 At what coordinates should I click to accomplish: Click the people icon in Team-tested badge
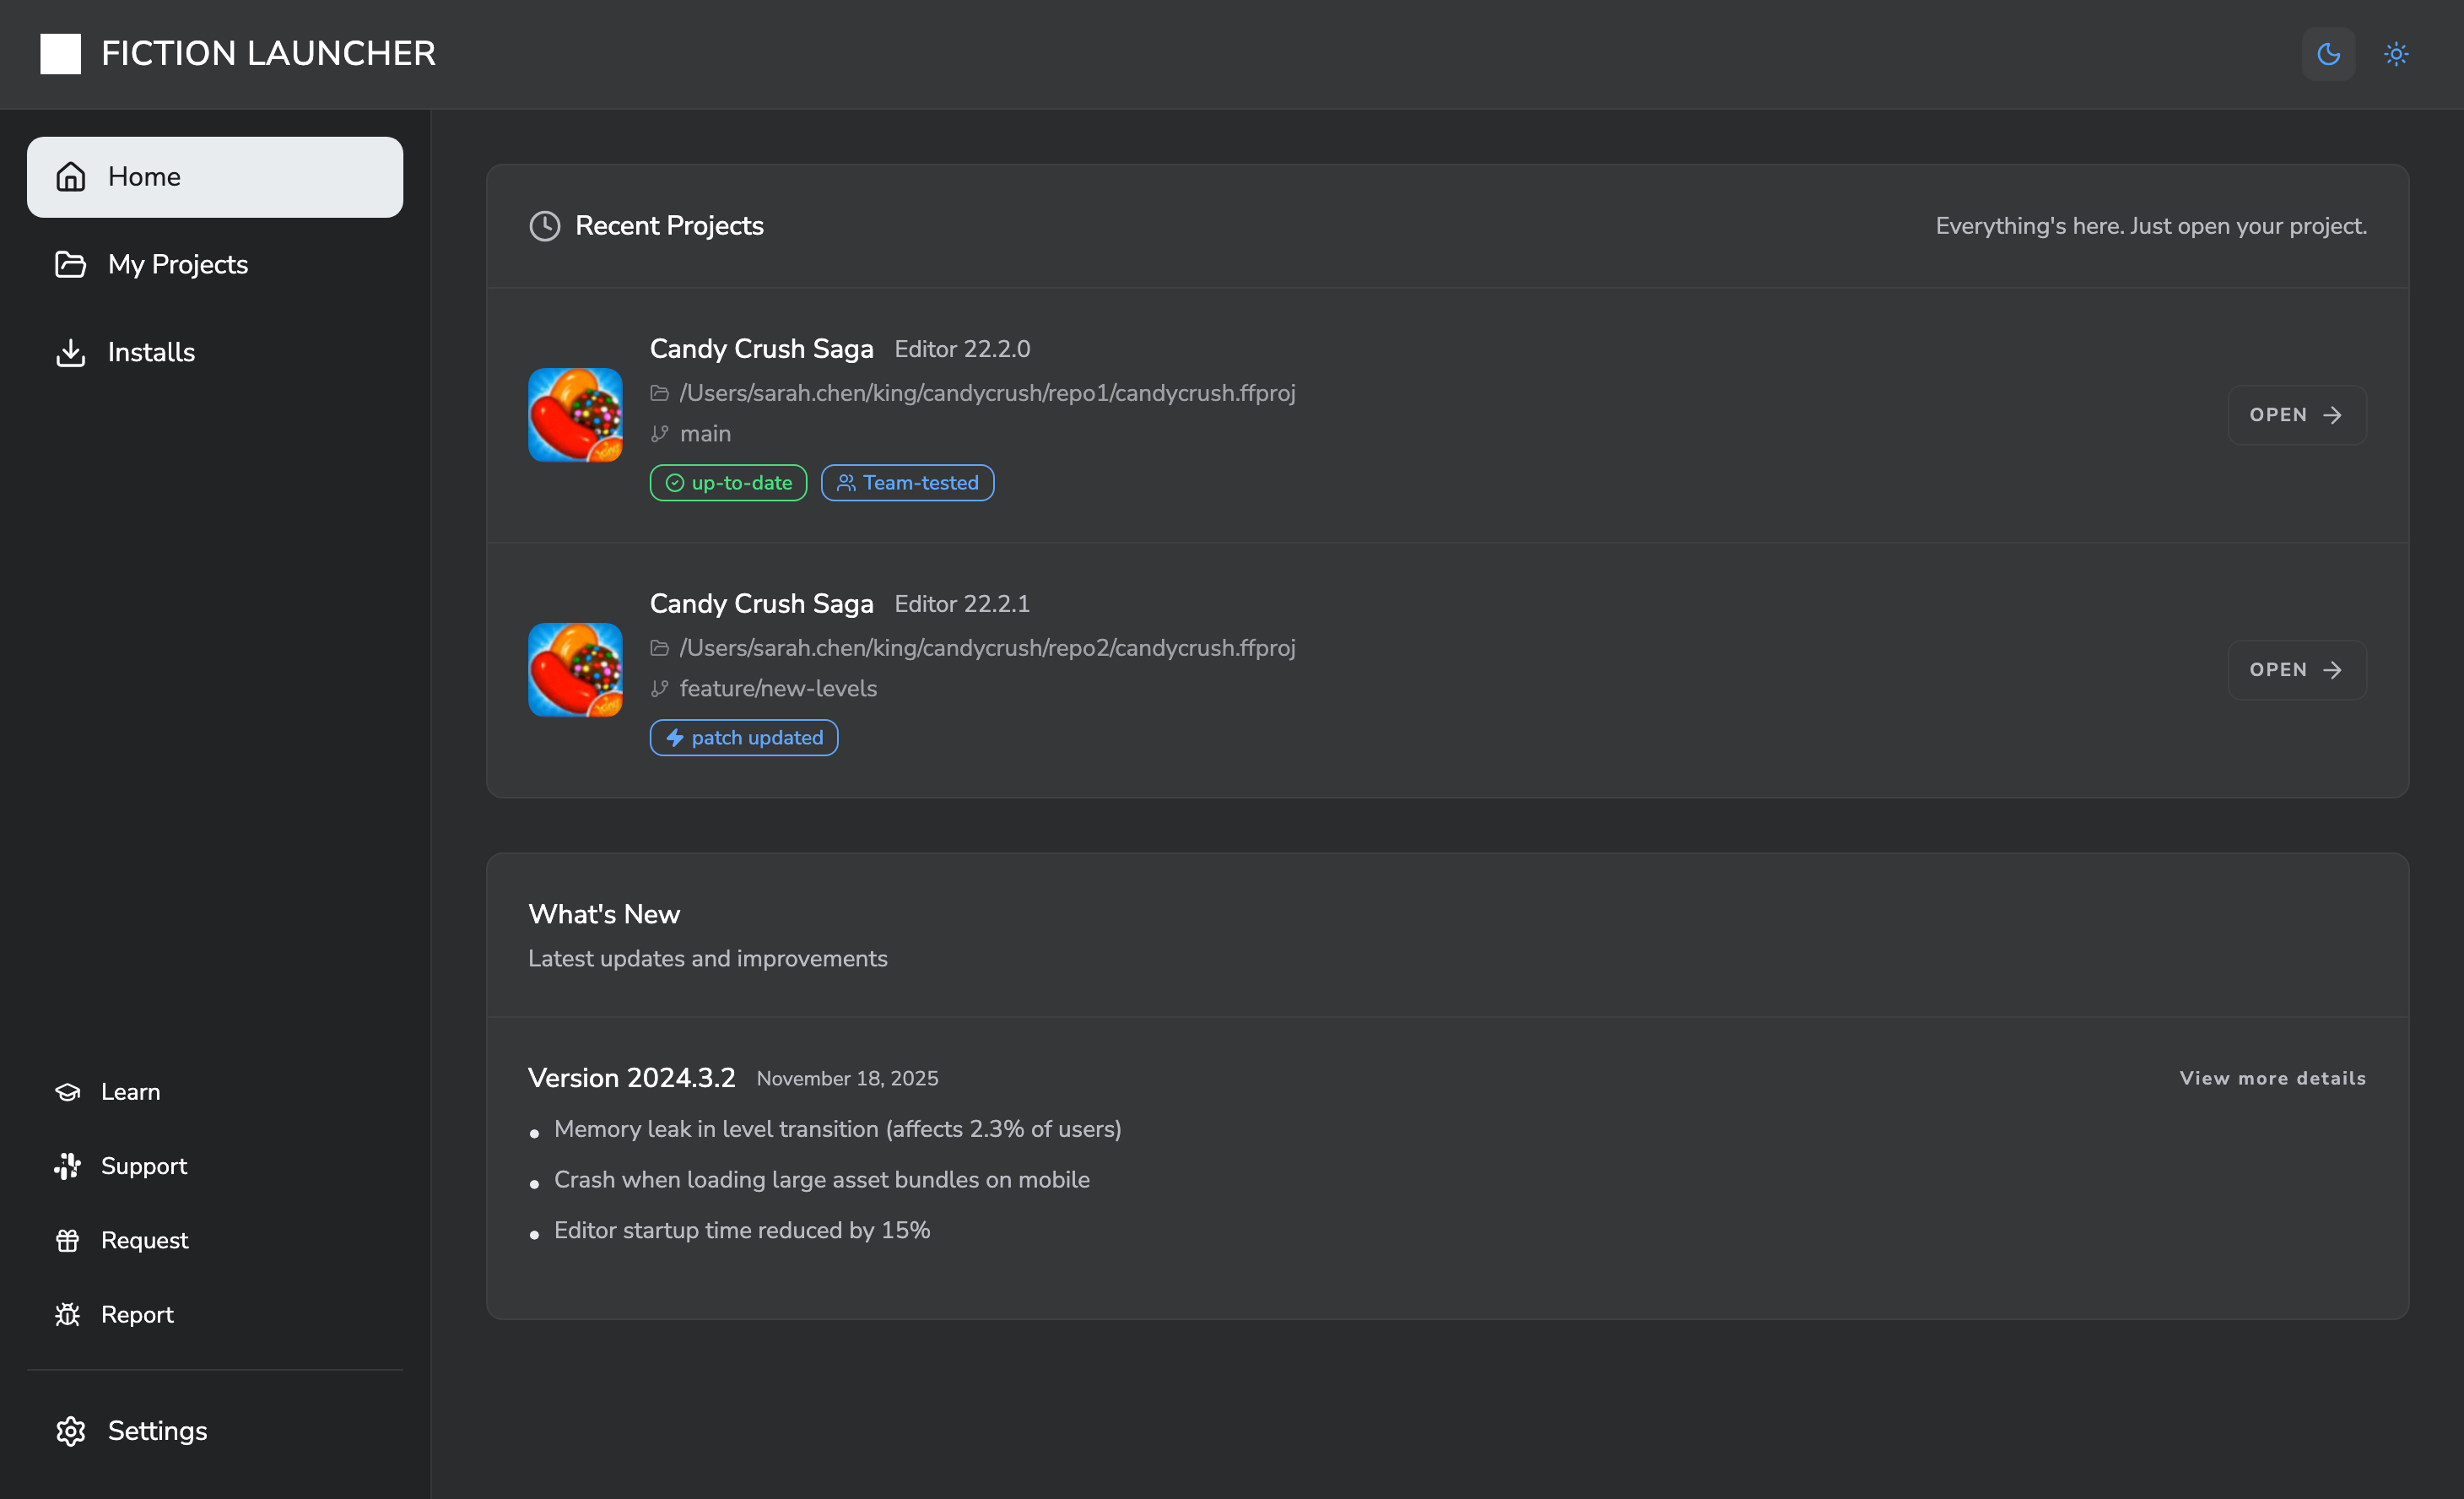click(x=846, y=483)
